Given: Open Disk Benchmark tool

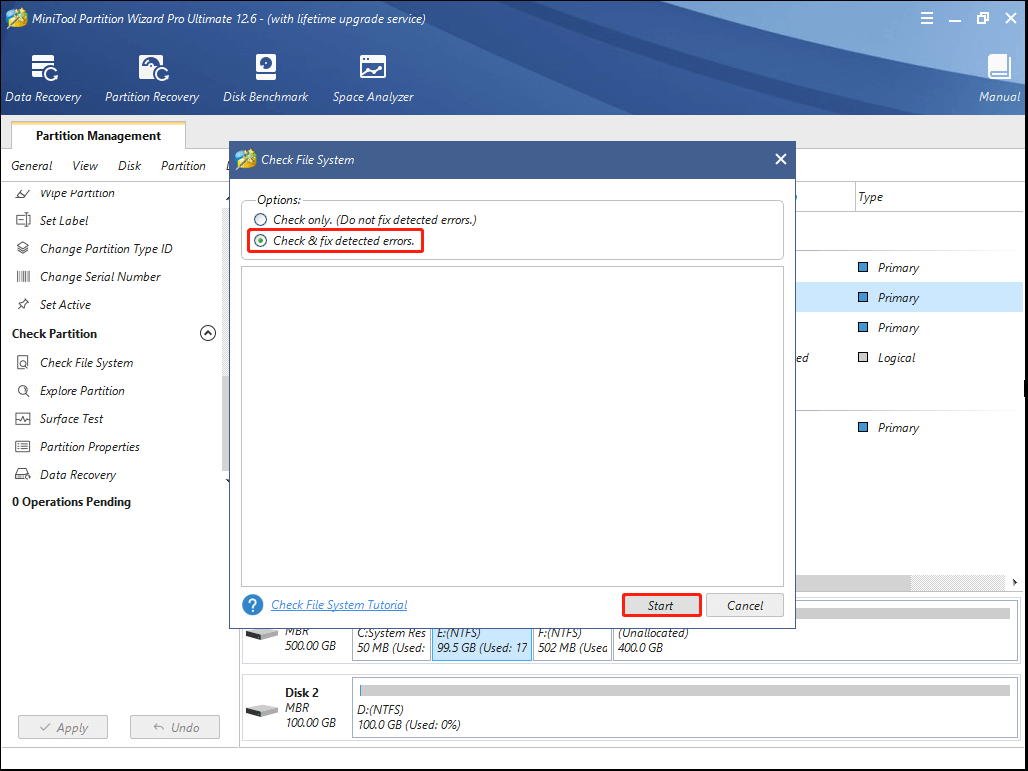Looking at the screenshot, I should pos(266,79).
